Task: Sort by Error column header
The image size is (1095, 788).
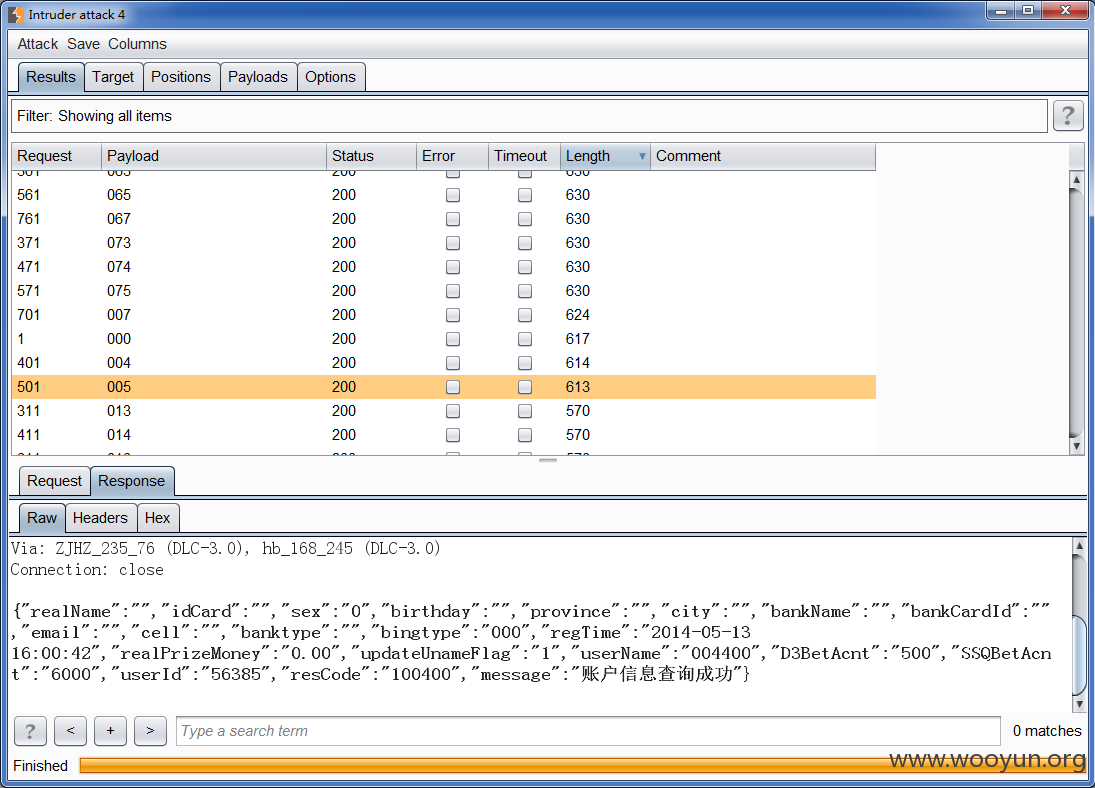Action: pyautogui.click(x=453, y=156)
